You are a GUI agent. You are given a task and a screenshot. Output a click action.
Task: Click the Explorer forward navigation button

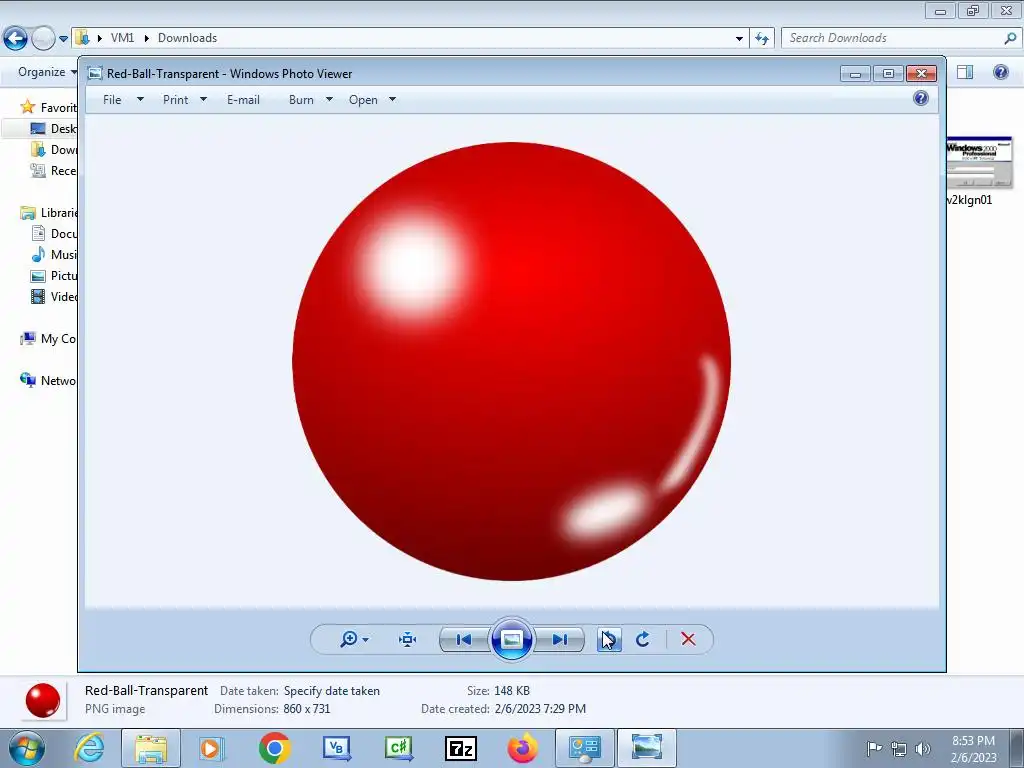(43, 39)
